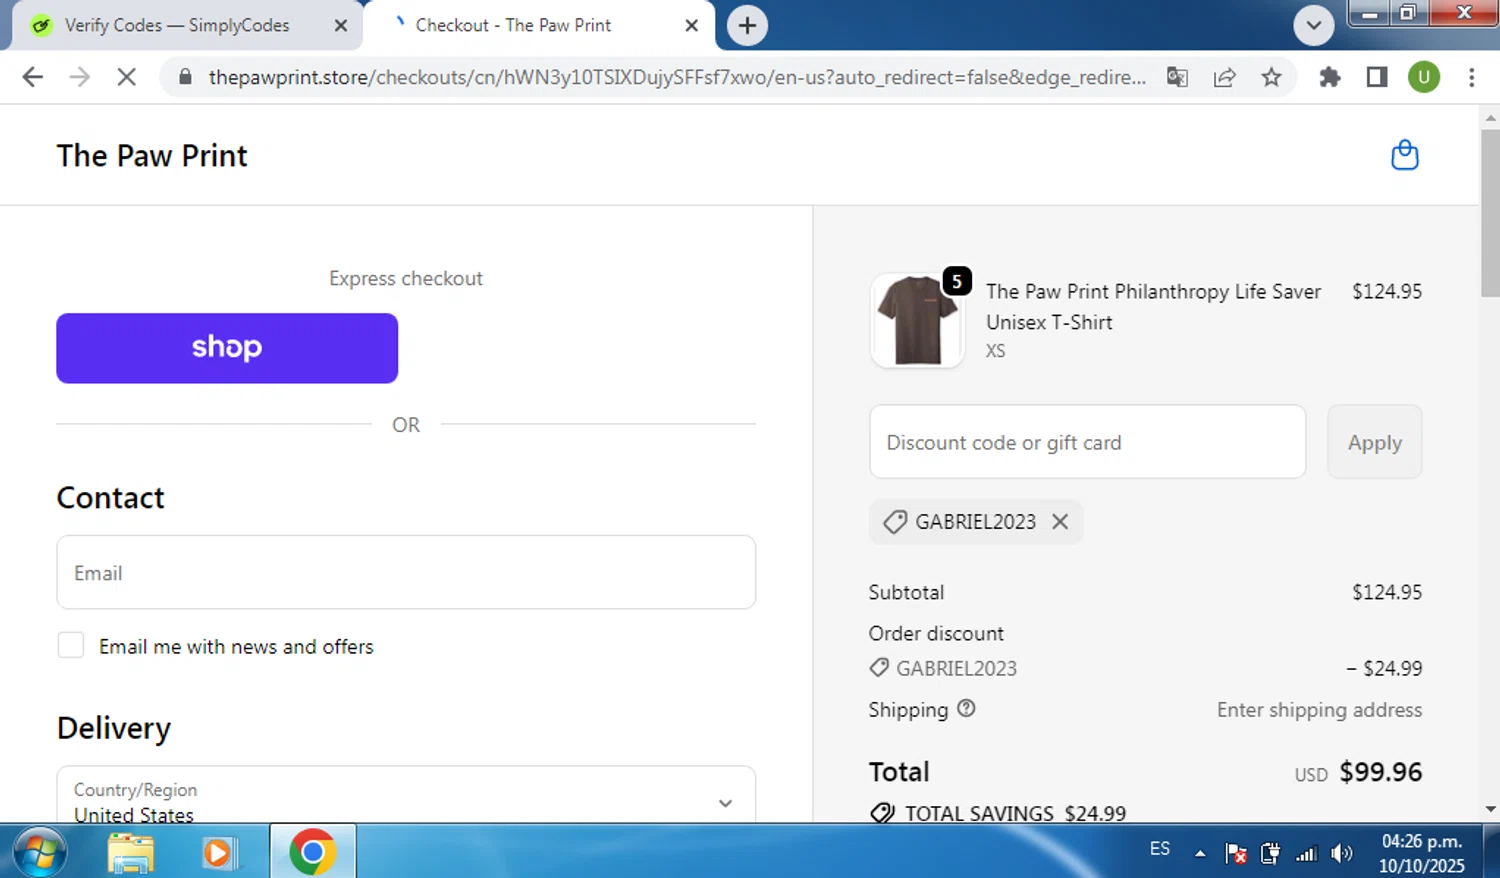Click the Apply discount button
Viewport: 1500px width, 878px height.
coord(1374,442)
